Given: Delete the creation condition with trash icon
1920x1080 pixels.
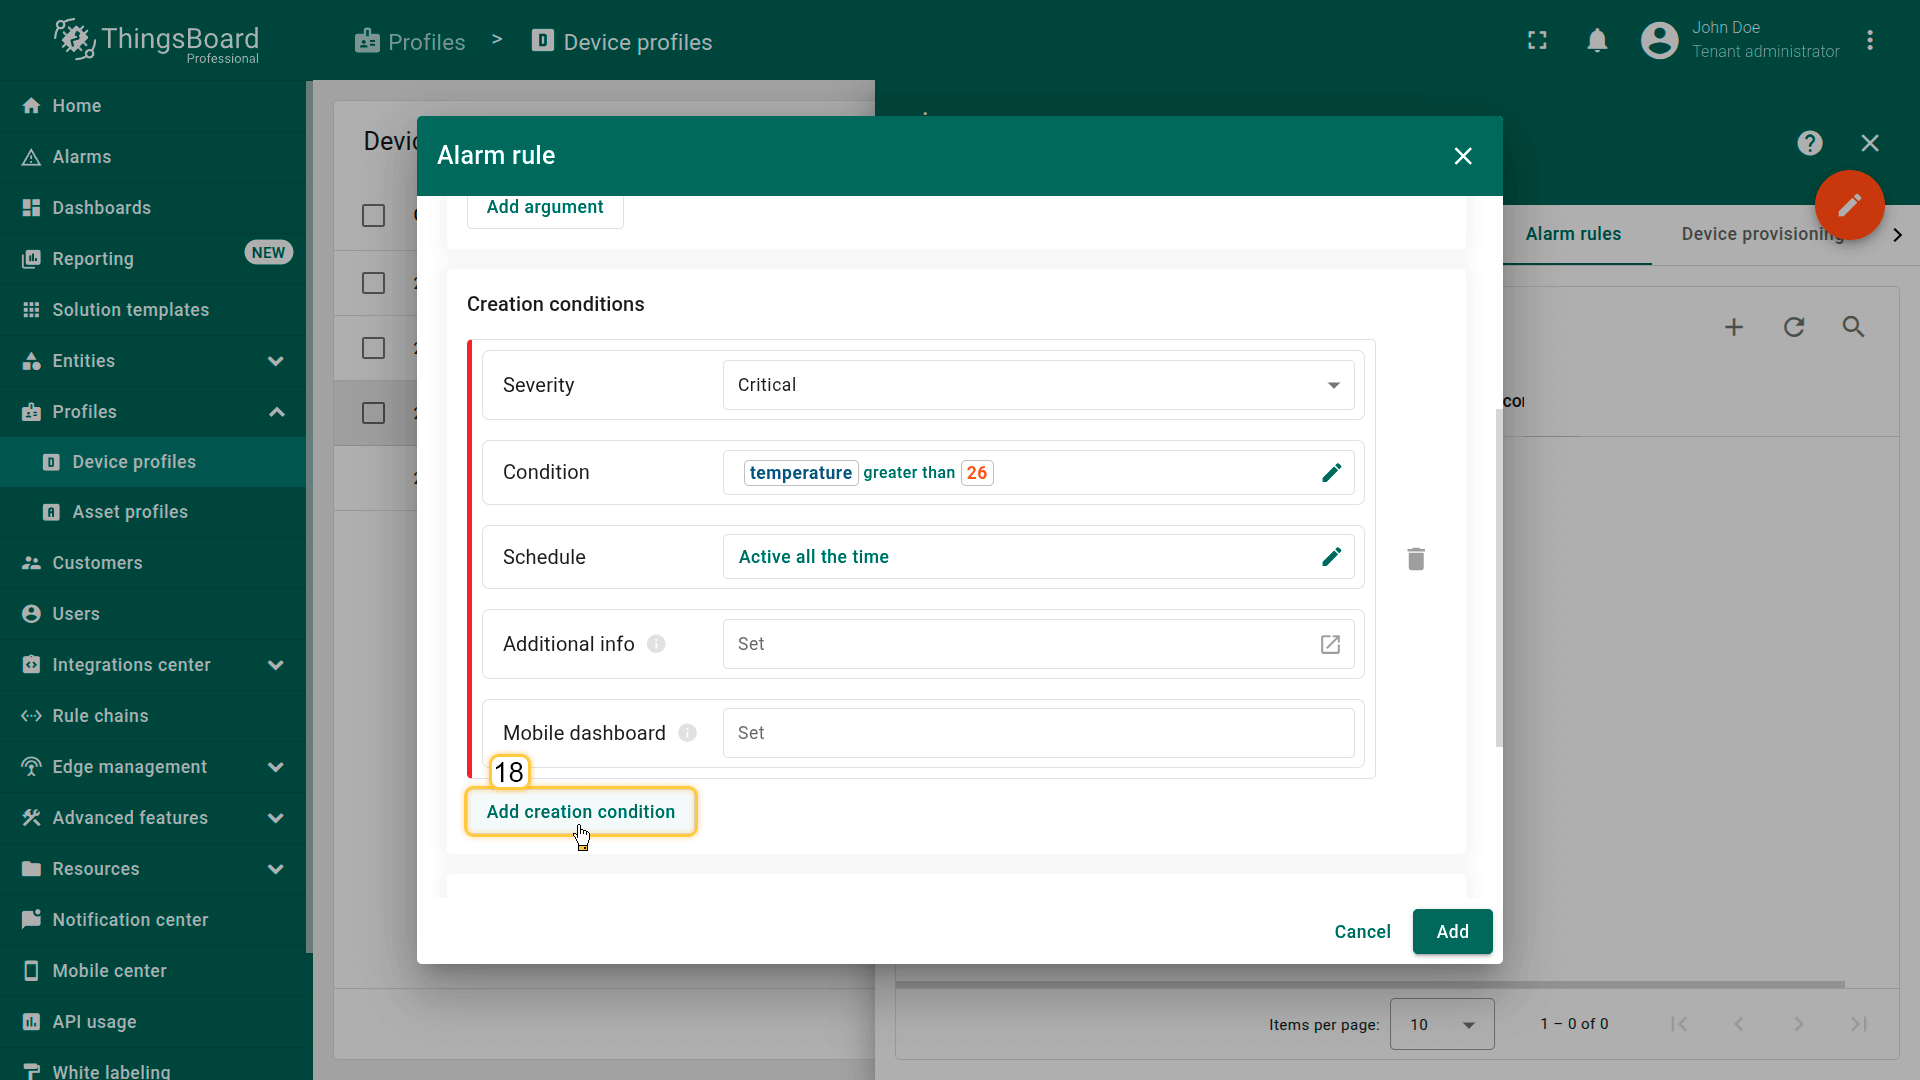Looking at the screenshot, I should 1415,559.
